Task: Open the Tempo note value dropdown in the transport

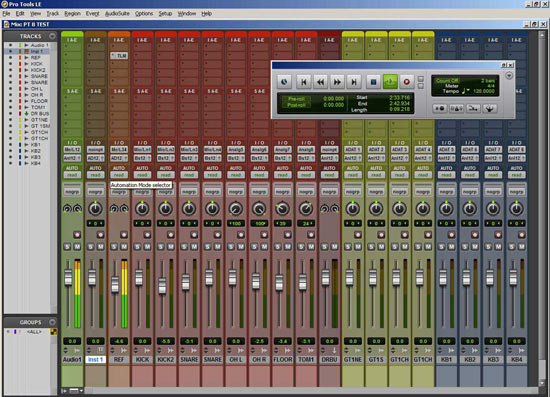Action: coord(465,91)
